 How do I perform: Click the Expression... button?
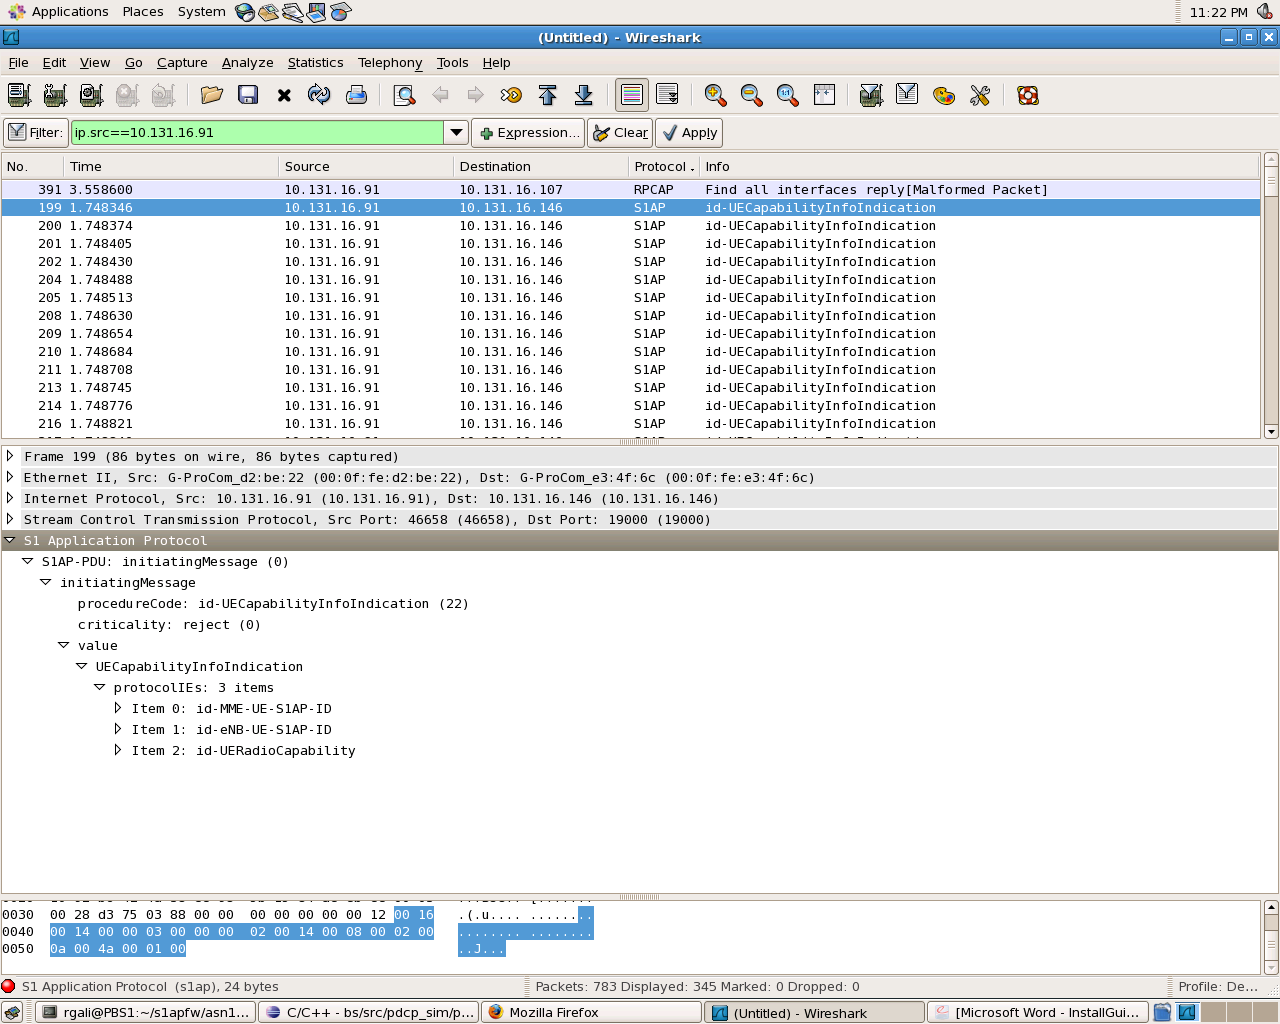(x=528, y=132)
